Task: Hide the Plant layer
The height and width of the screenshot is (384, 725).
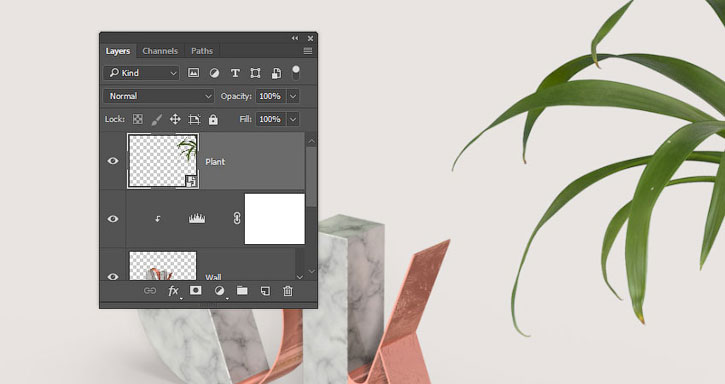Action: click(x=113, y=161)
